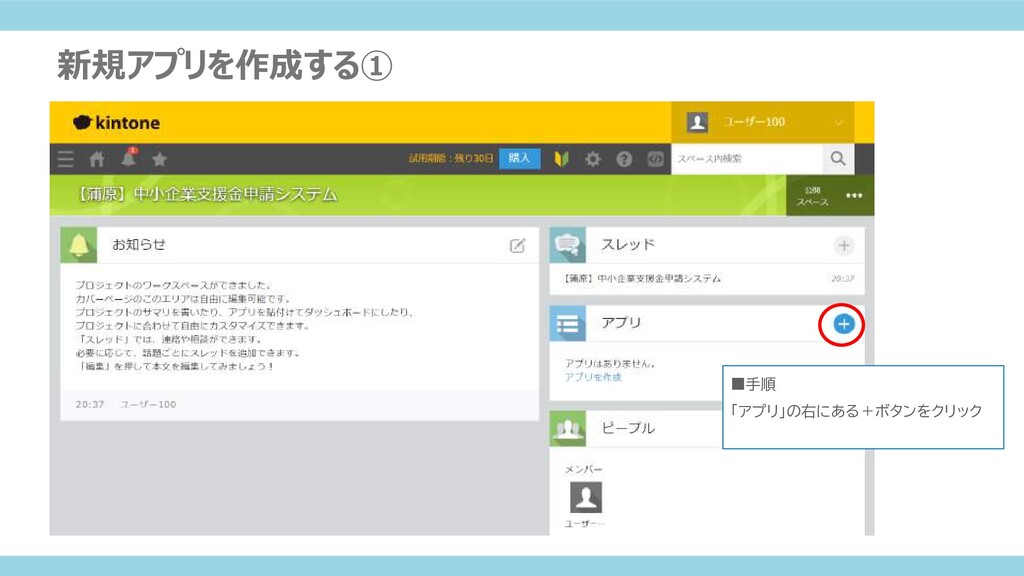Click the ユーザー100 name under announcement

[x=148, y=404]
